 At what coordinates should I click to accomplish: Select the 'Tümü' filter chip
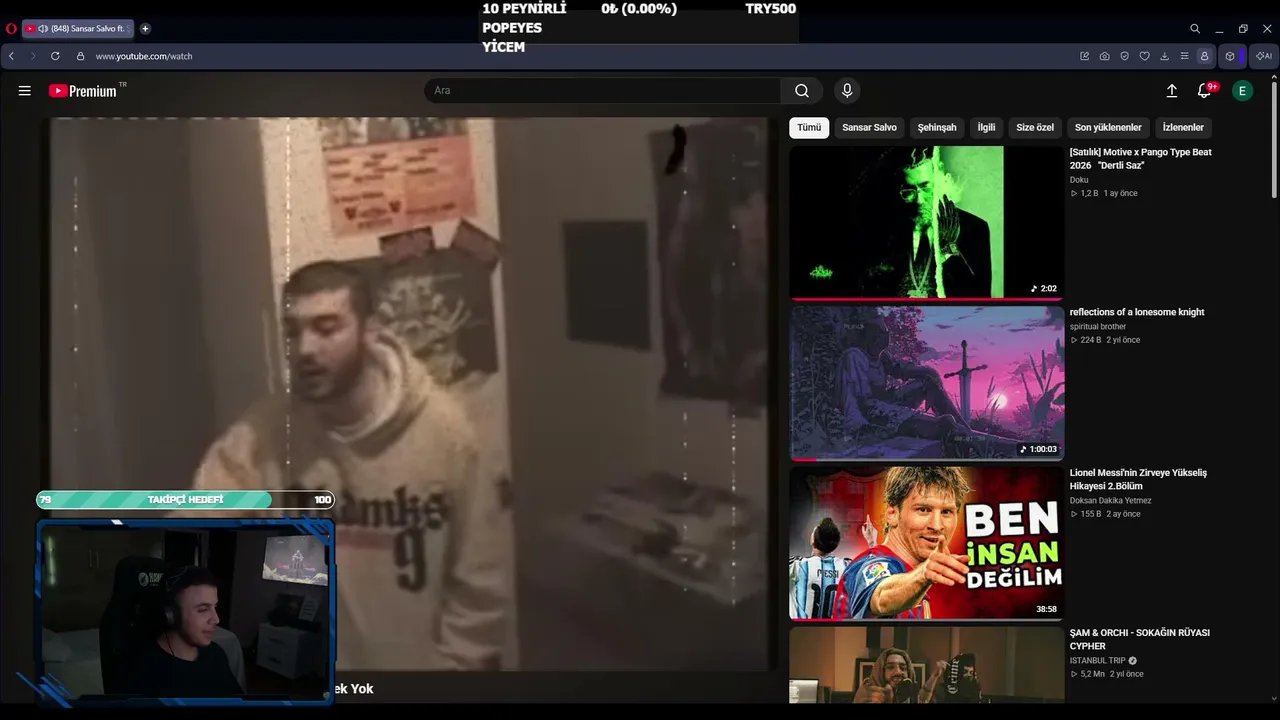809,128
